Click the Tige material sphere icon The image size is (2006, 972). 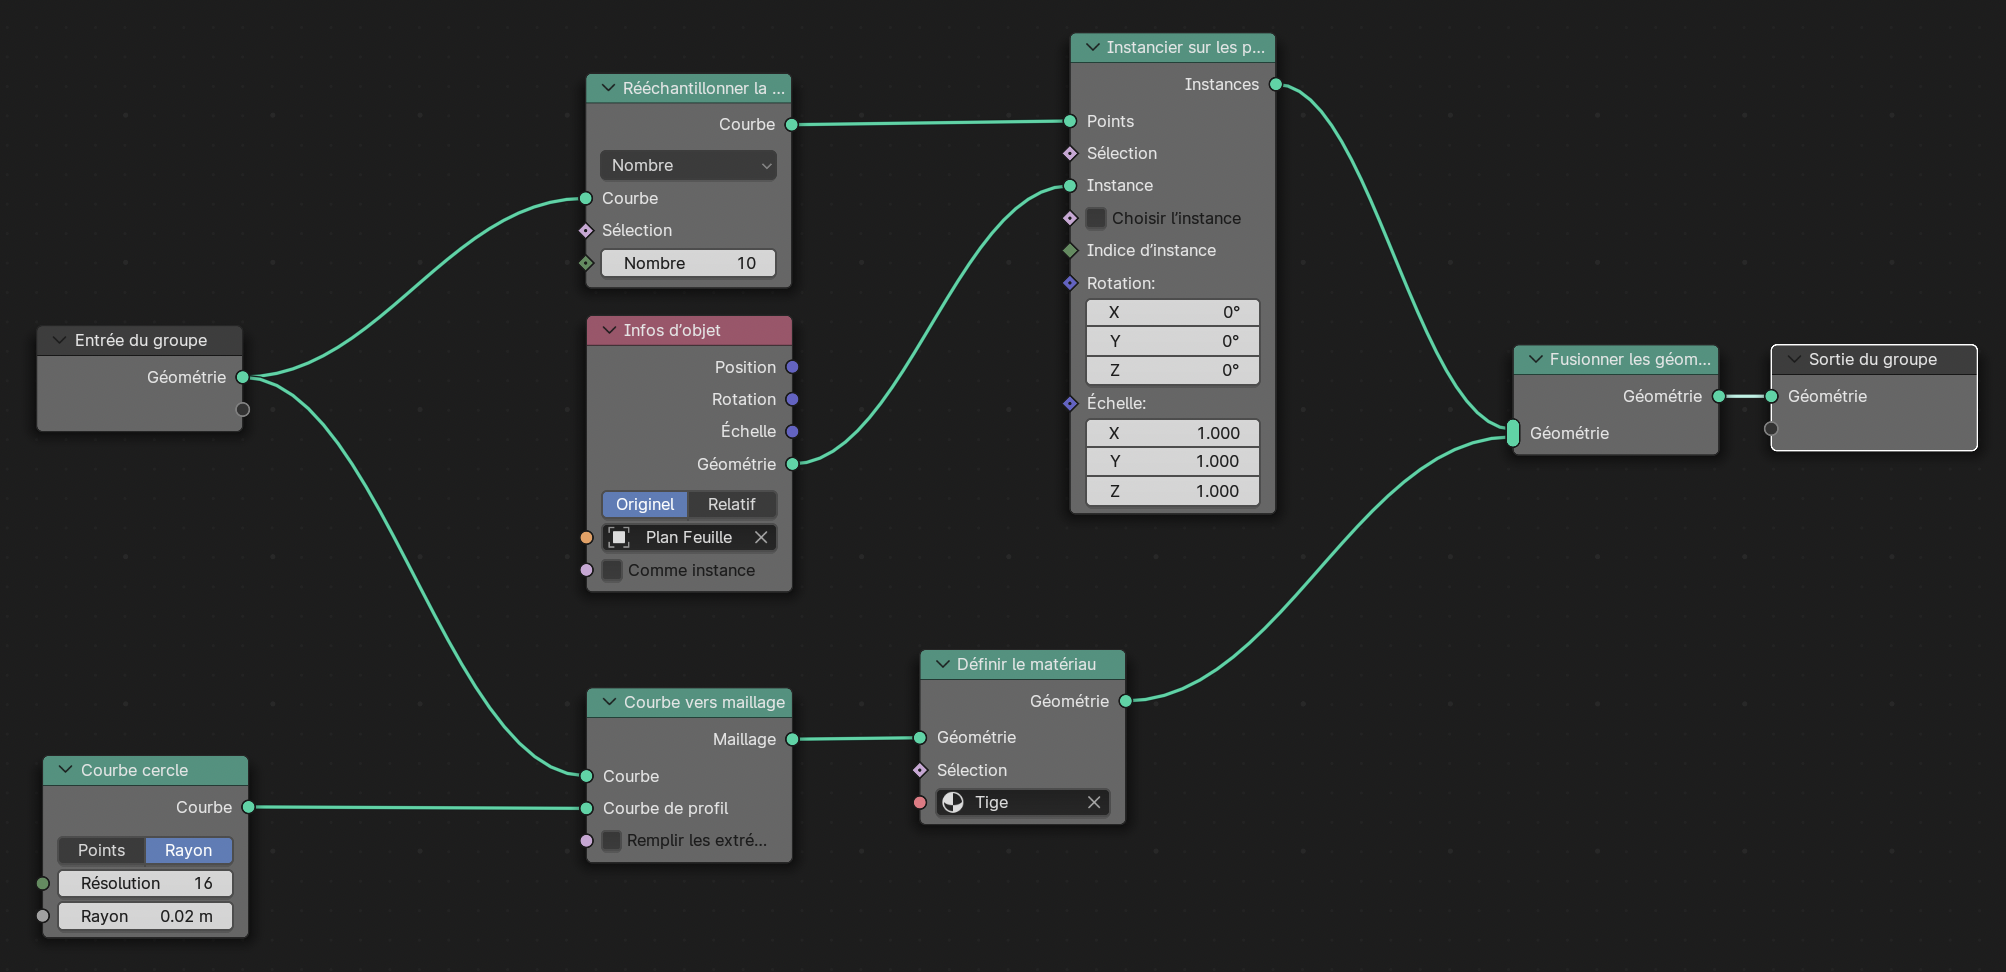(x=953, y=803)
